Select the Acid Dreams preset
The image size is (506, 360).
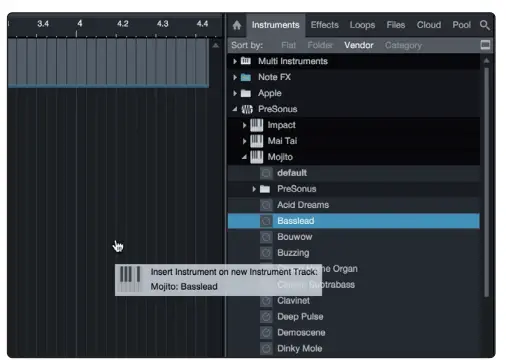354,205
